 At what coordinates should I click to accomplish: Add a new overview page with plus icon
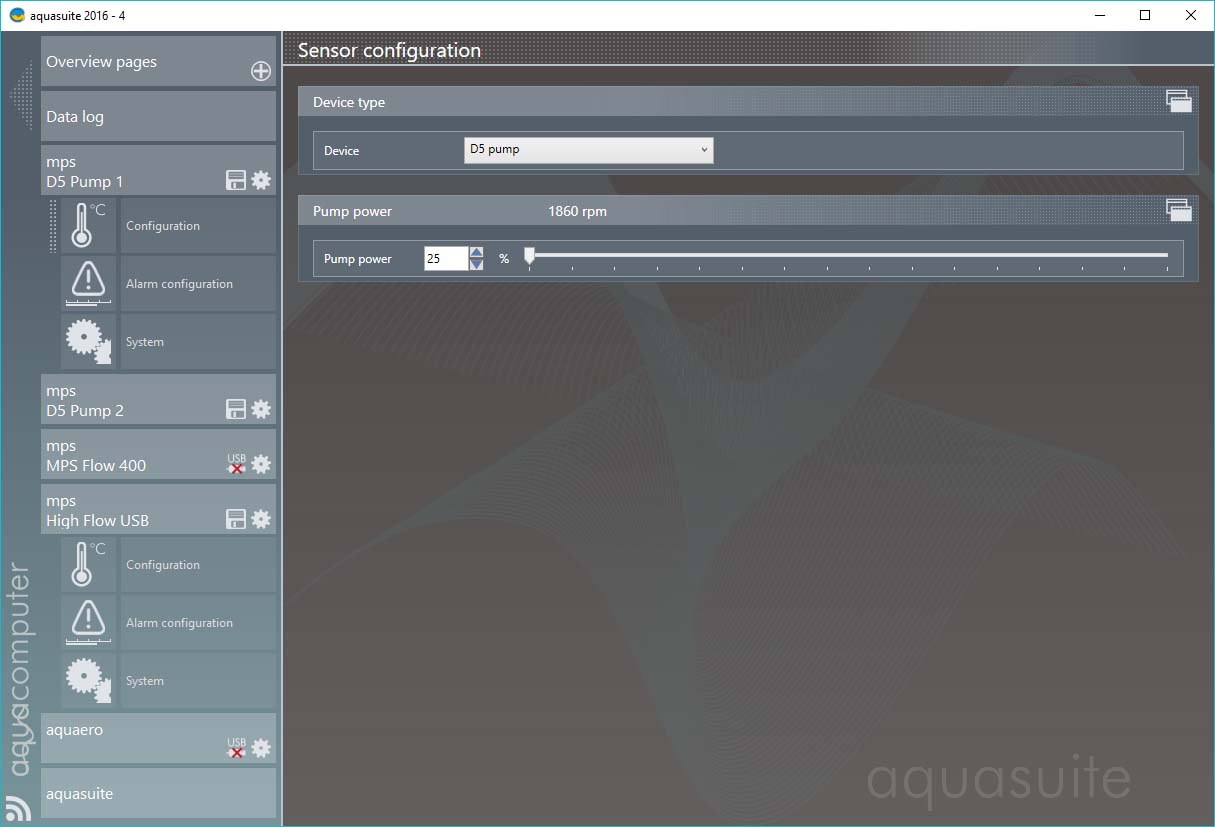[x=260, y=71]
